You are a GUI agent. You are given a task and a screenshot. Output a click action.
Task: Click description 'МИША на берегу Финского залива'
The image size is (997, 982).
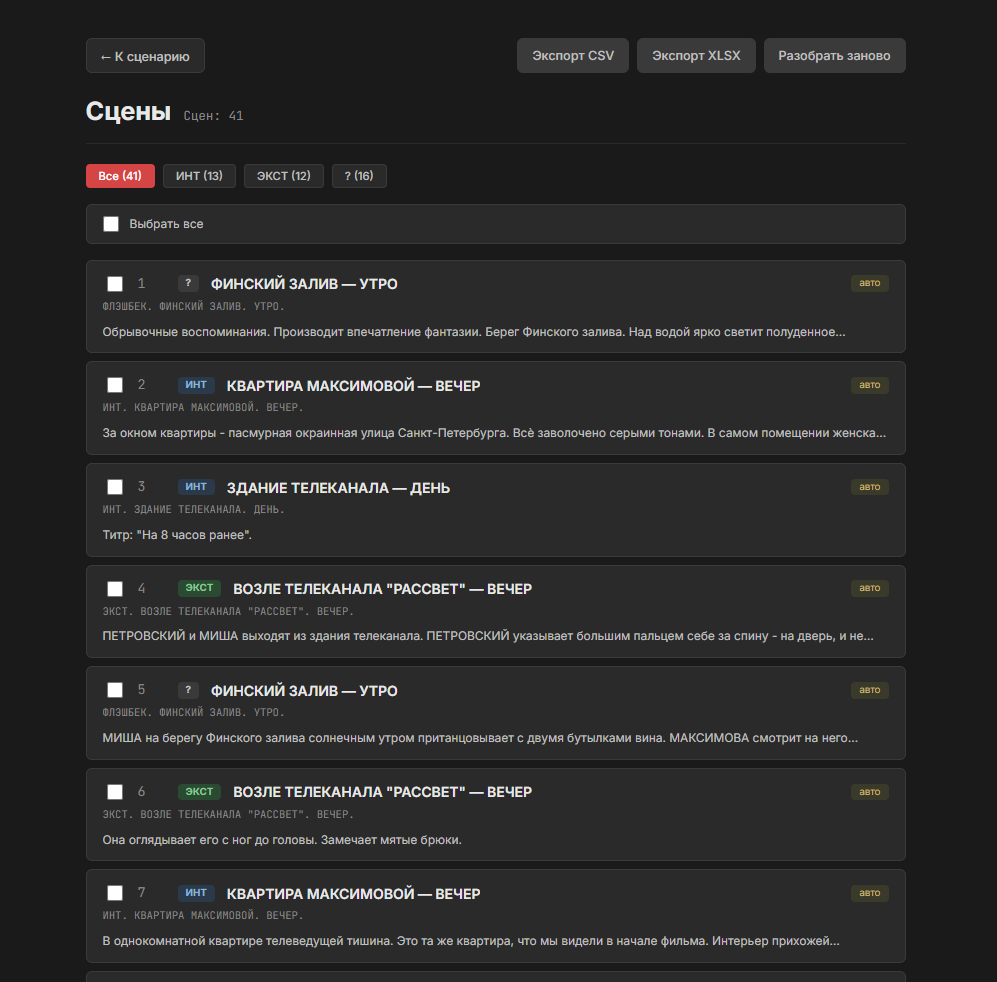click(x=480, y=738)
